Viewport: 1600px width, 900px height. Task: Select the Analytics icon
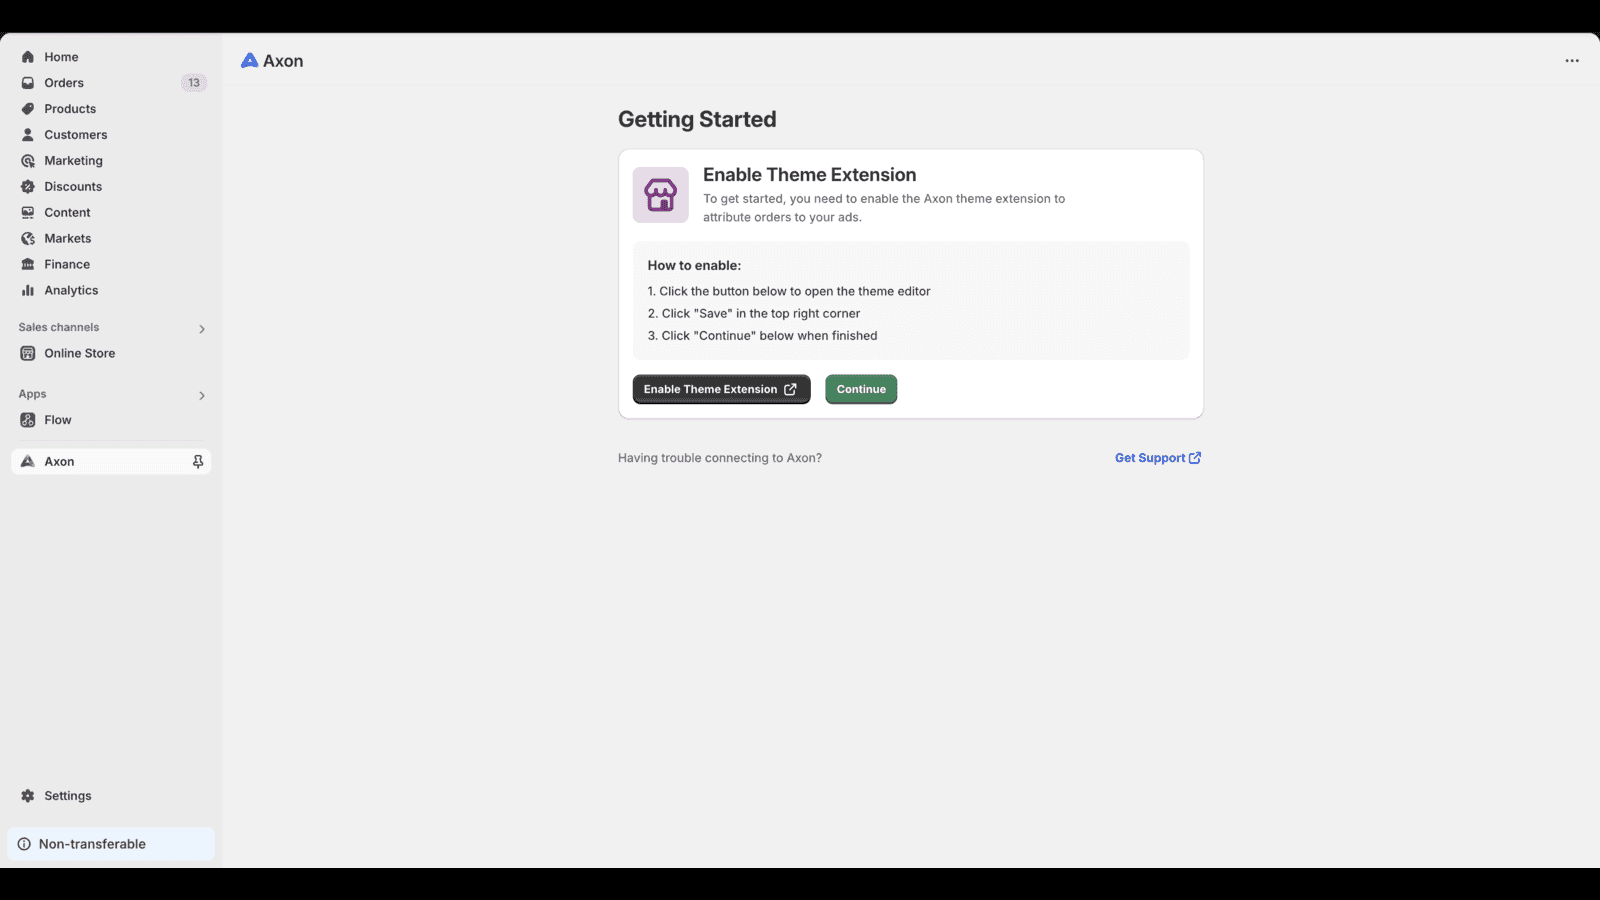pos(28,290)
